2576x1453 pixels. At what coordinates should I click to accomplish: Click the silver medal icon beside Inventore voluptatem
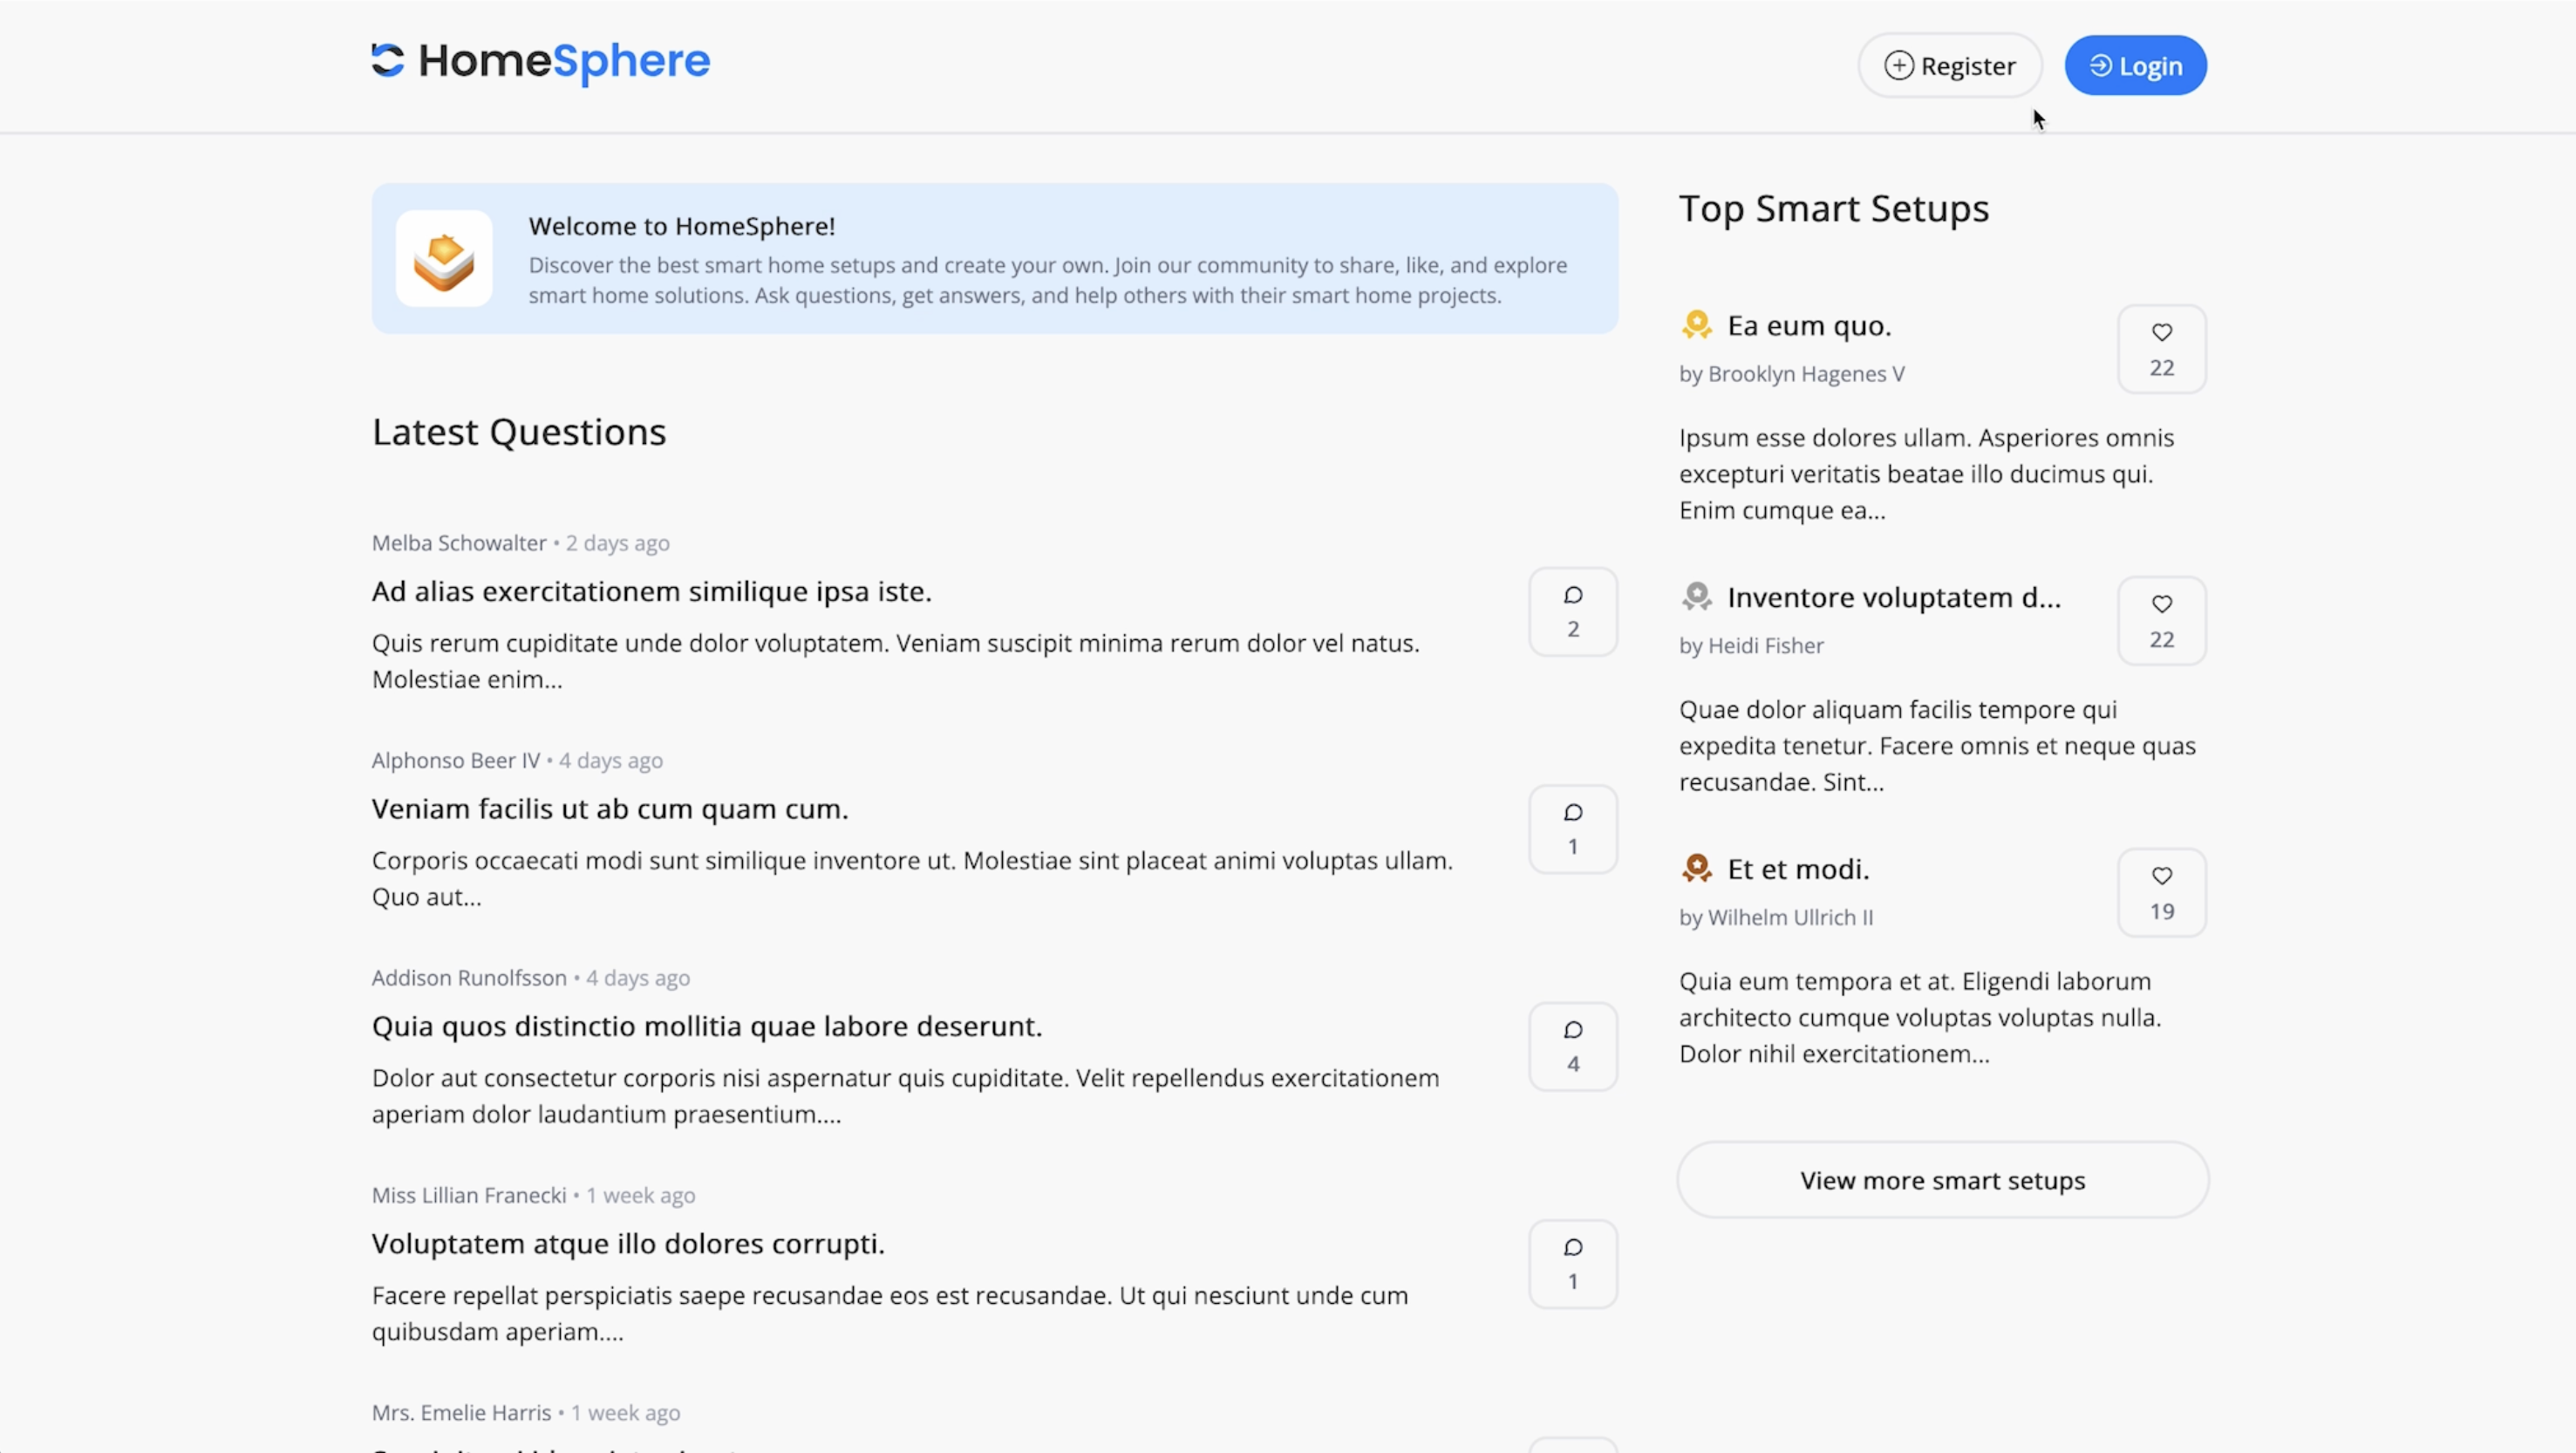pyautogui.click(x=1697, y=597)
